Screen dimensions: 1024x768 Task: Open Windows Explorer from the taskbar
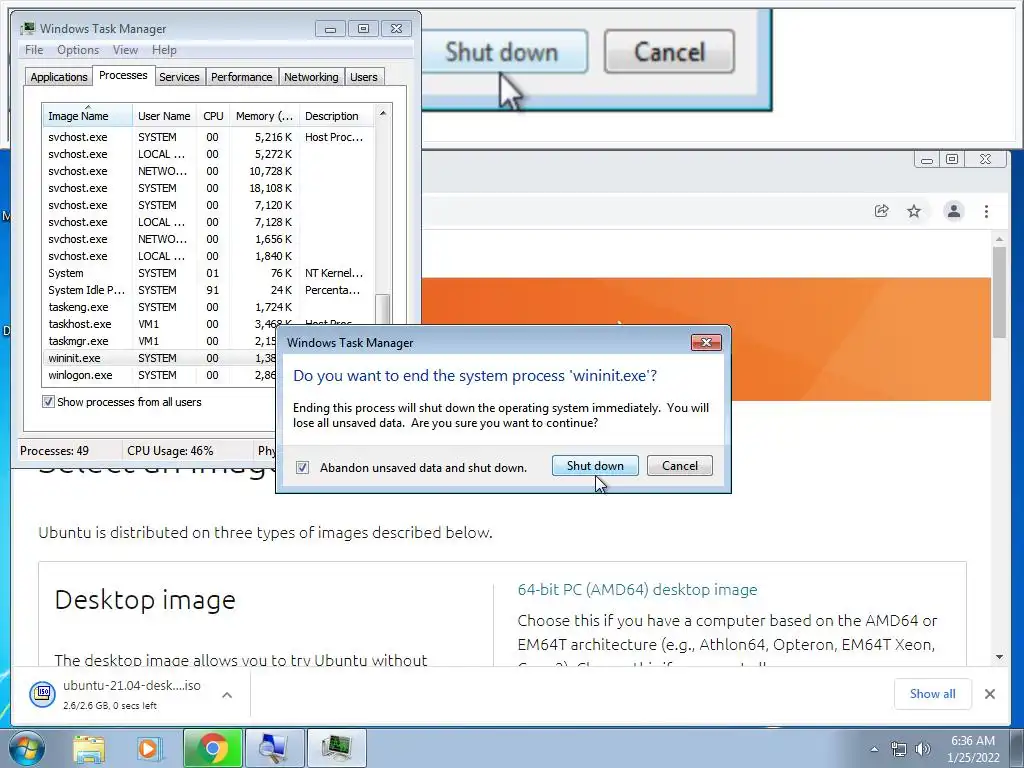coord(88,748)
